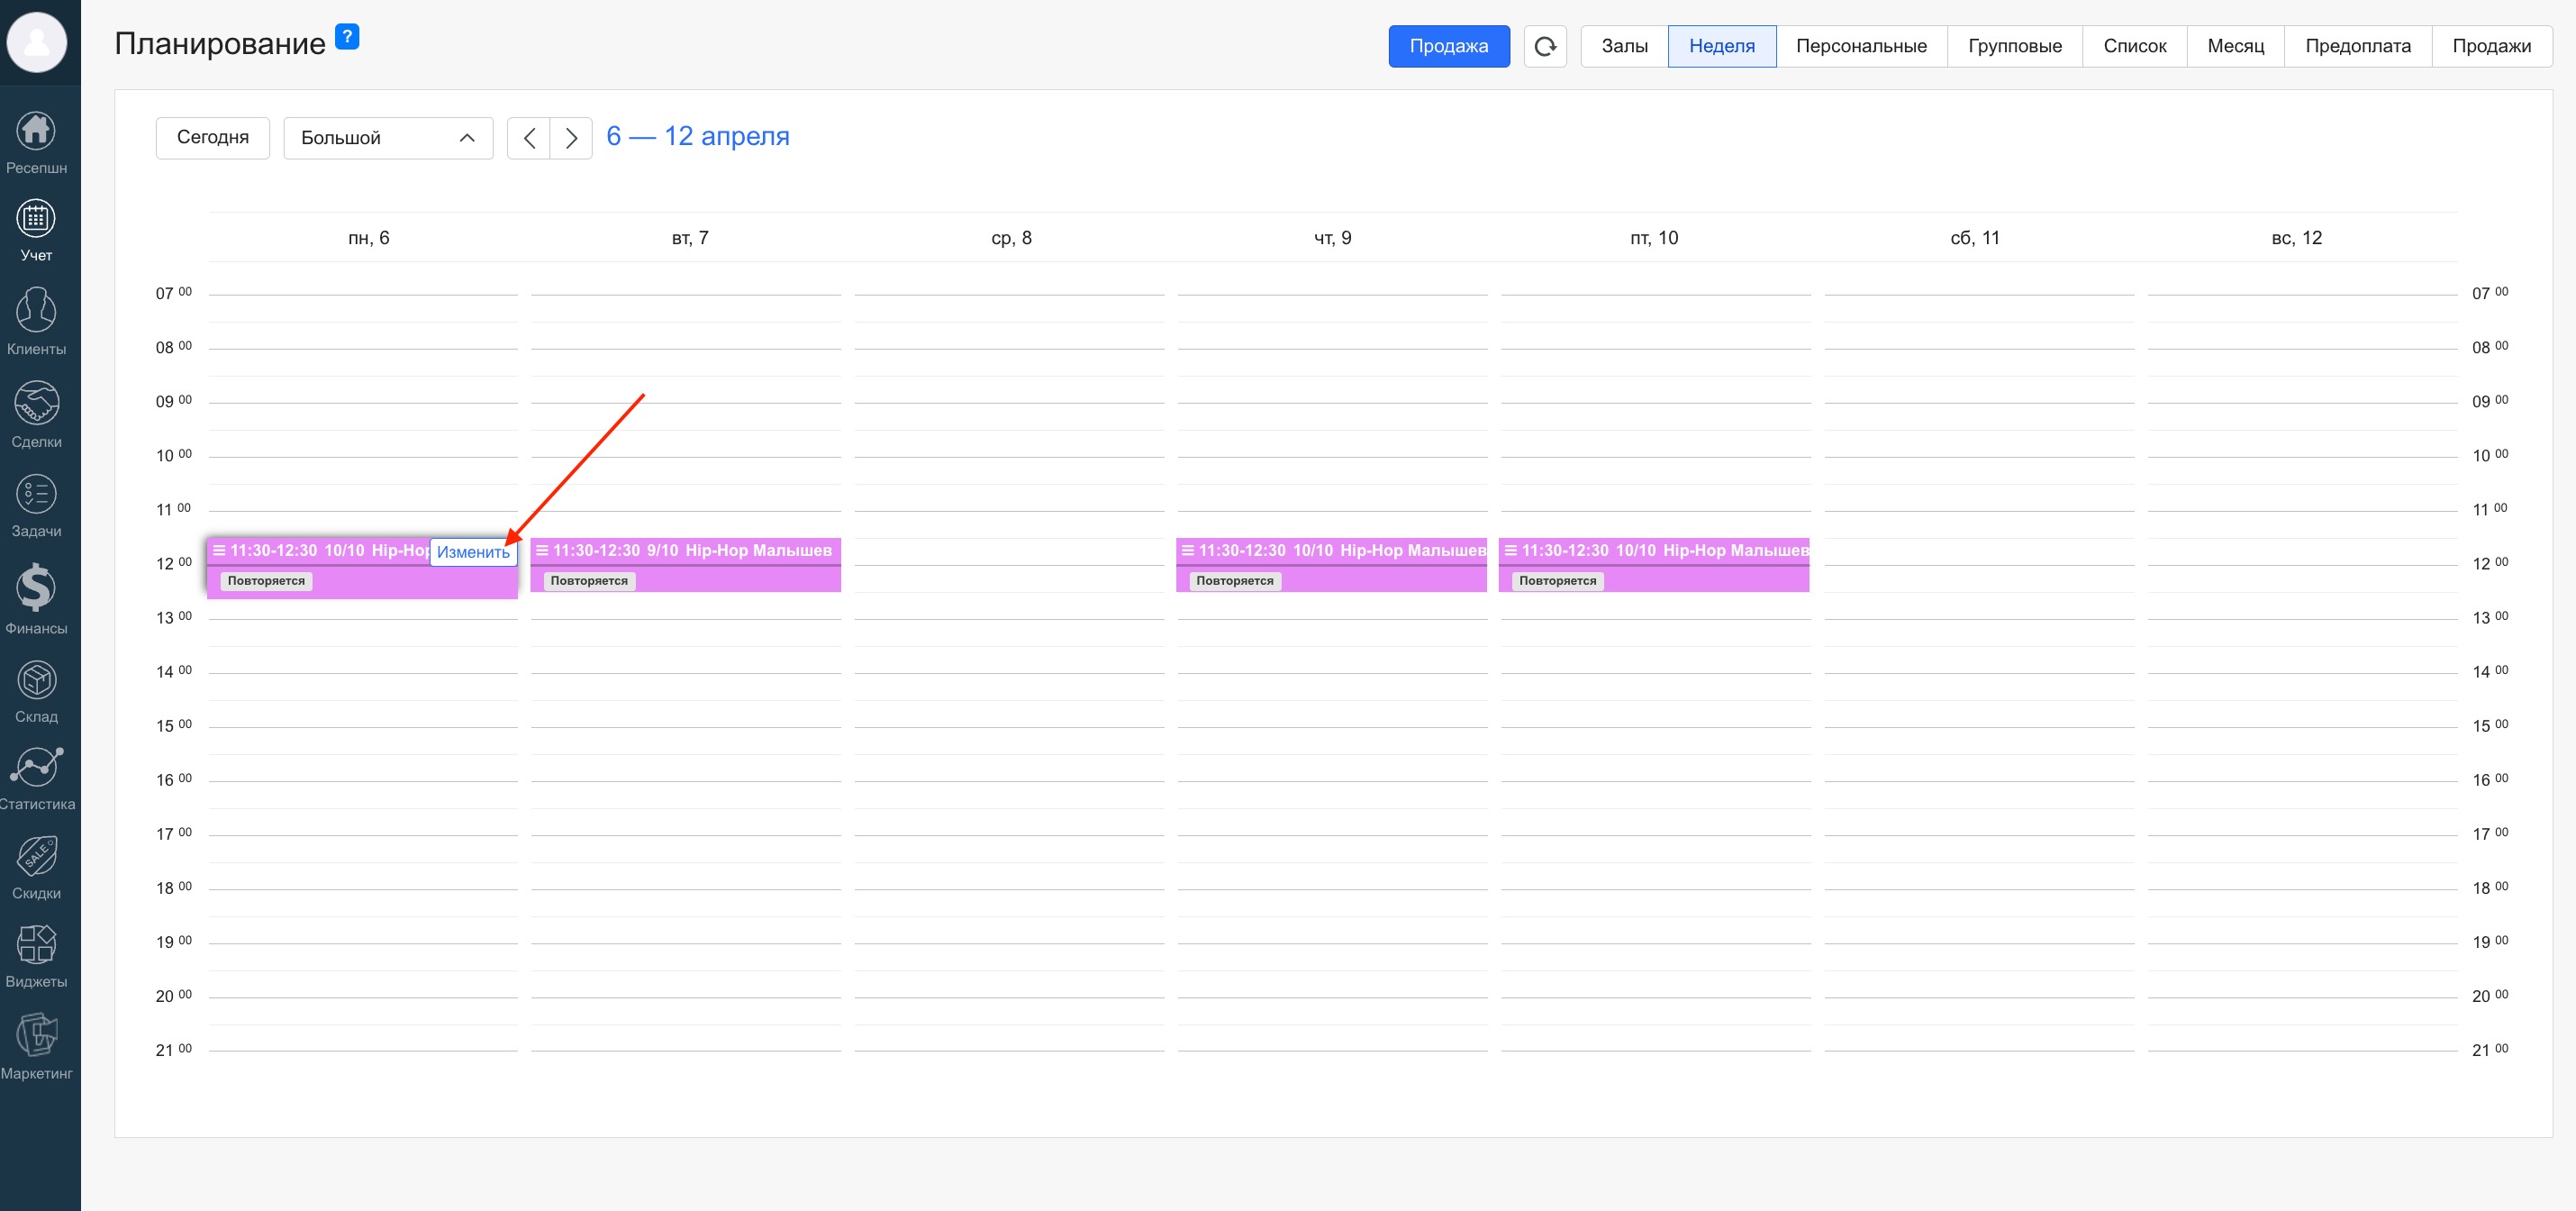The width and height of the screenshot is (2576, 1211).
Task: Click Изменить on Monday's Hip-Hop class
Action: click(x=473, y=552)
